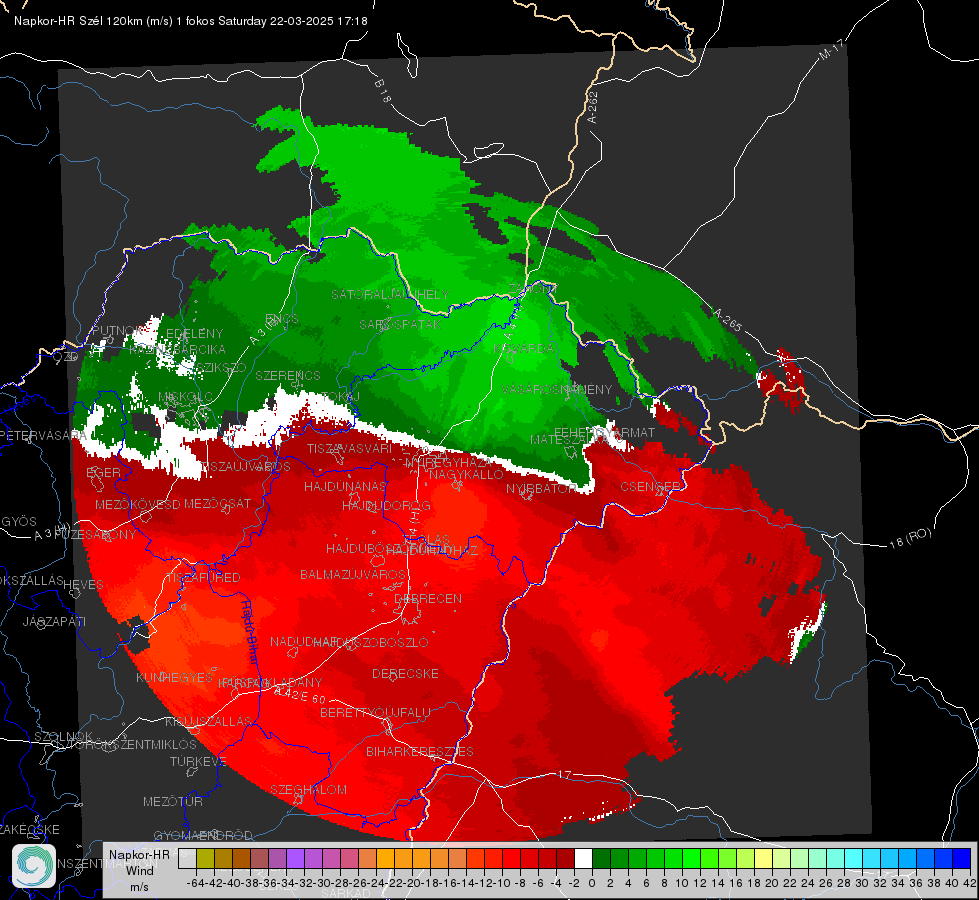Select the purple legend swatch between -34 and -32
Screen dimensions: 979x900
tap(295, 859)
